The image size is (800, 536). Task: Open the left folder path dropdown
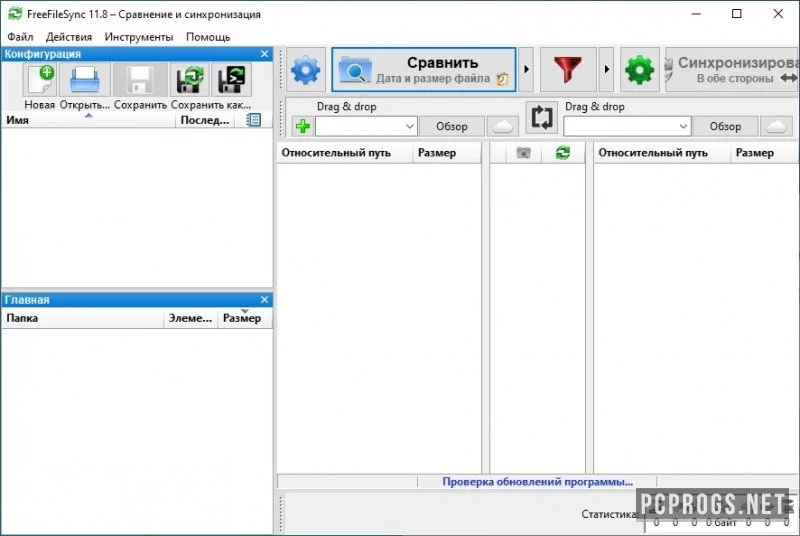(x=409, y=126)
